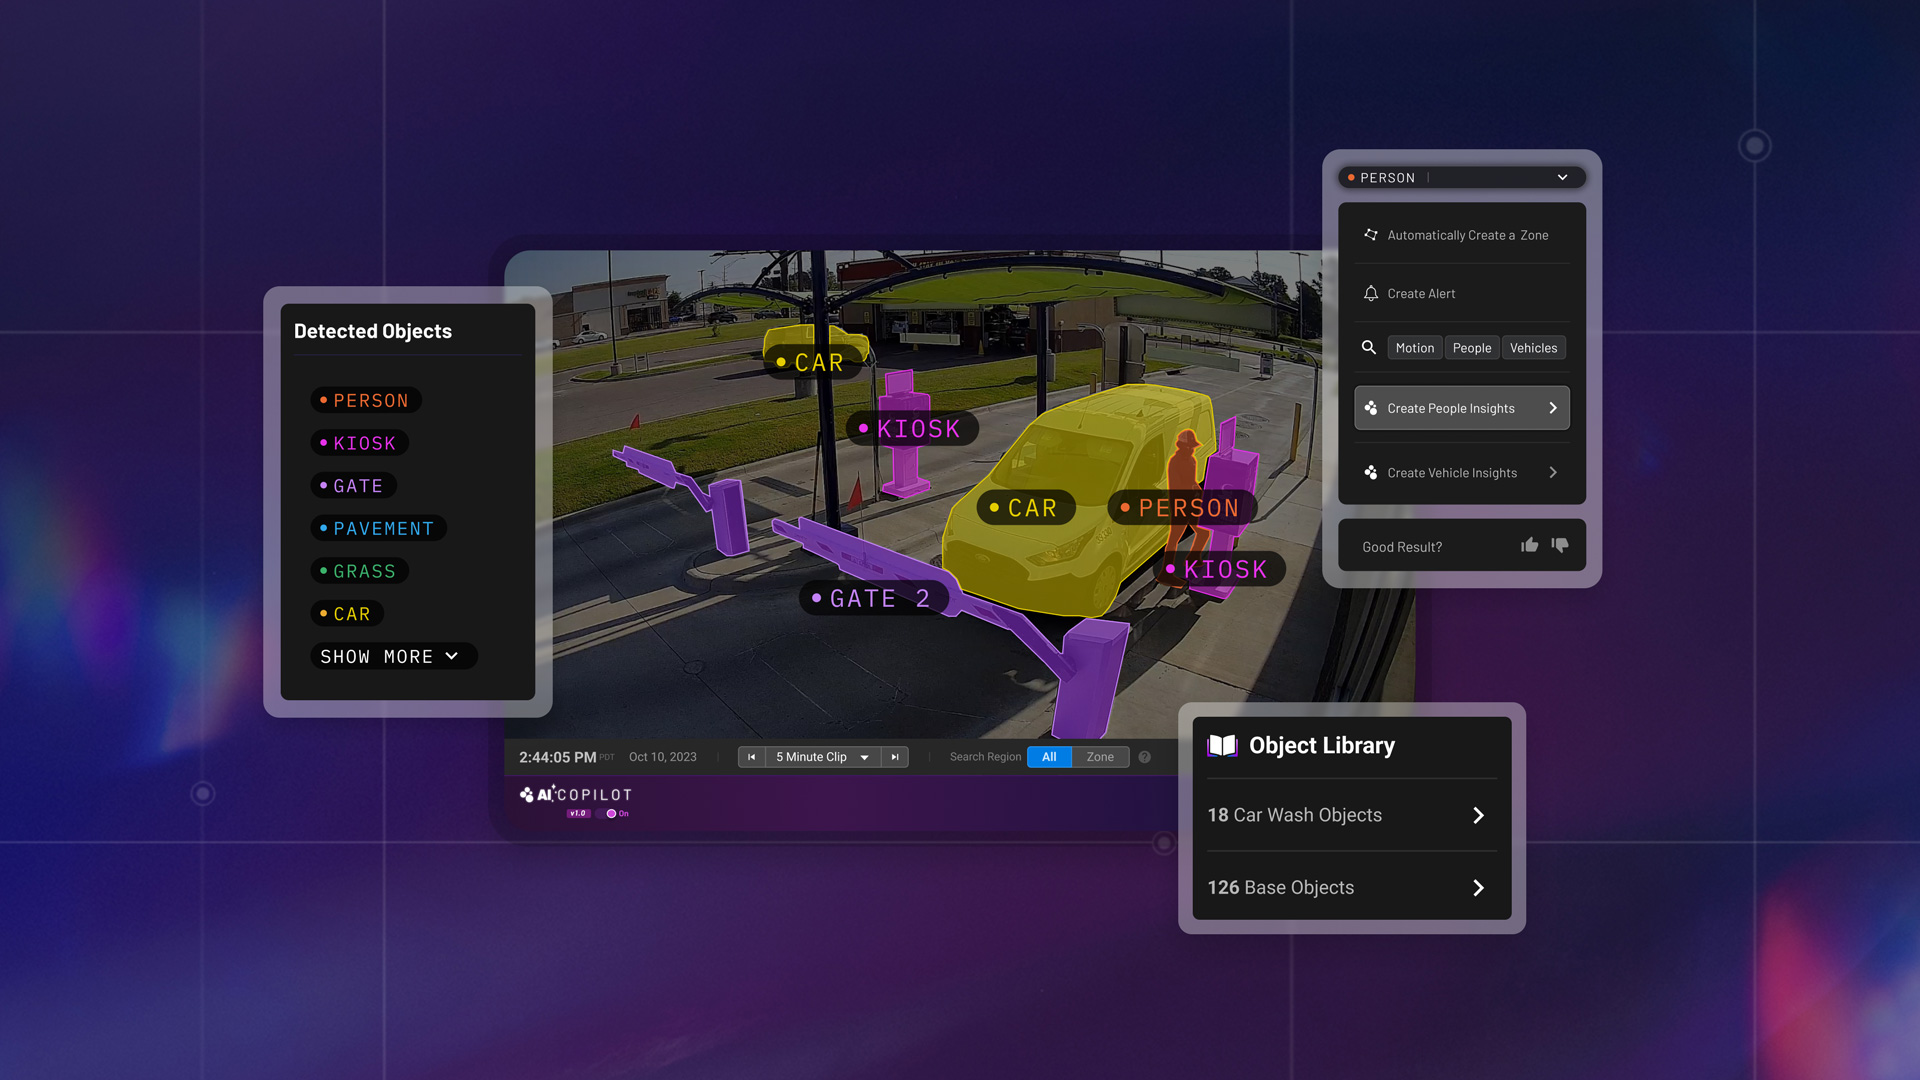Open the PERSON dropdown

coord(1562,177)
